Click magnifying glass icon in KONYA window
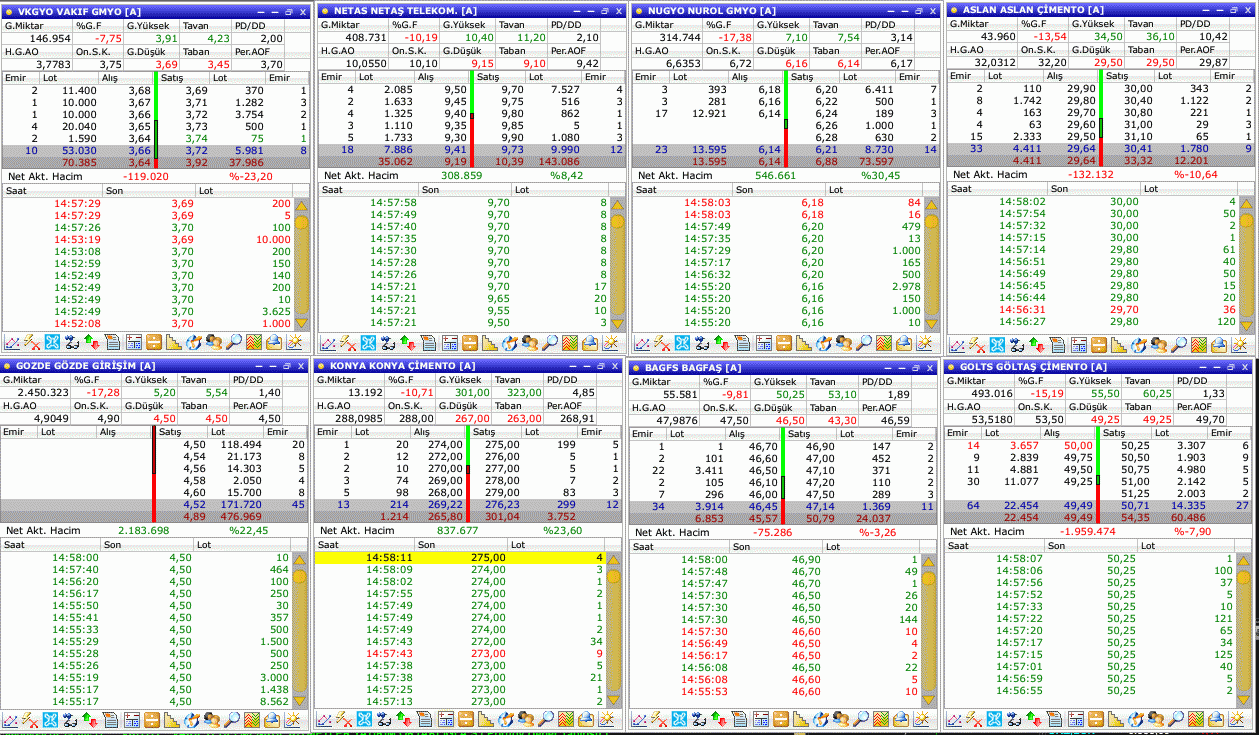Screen dimensions: 1259x735 [x=548, y=719]
